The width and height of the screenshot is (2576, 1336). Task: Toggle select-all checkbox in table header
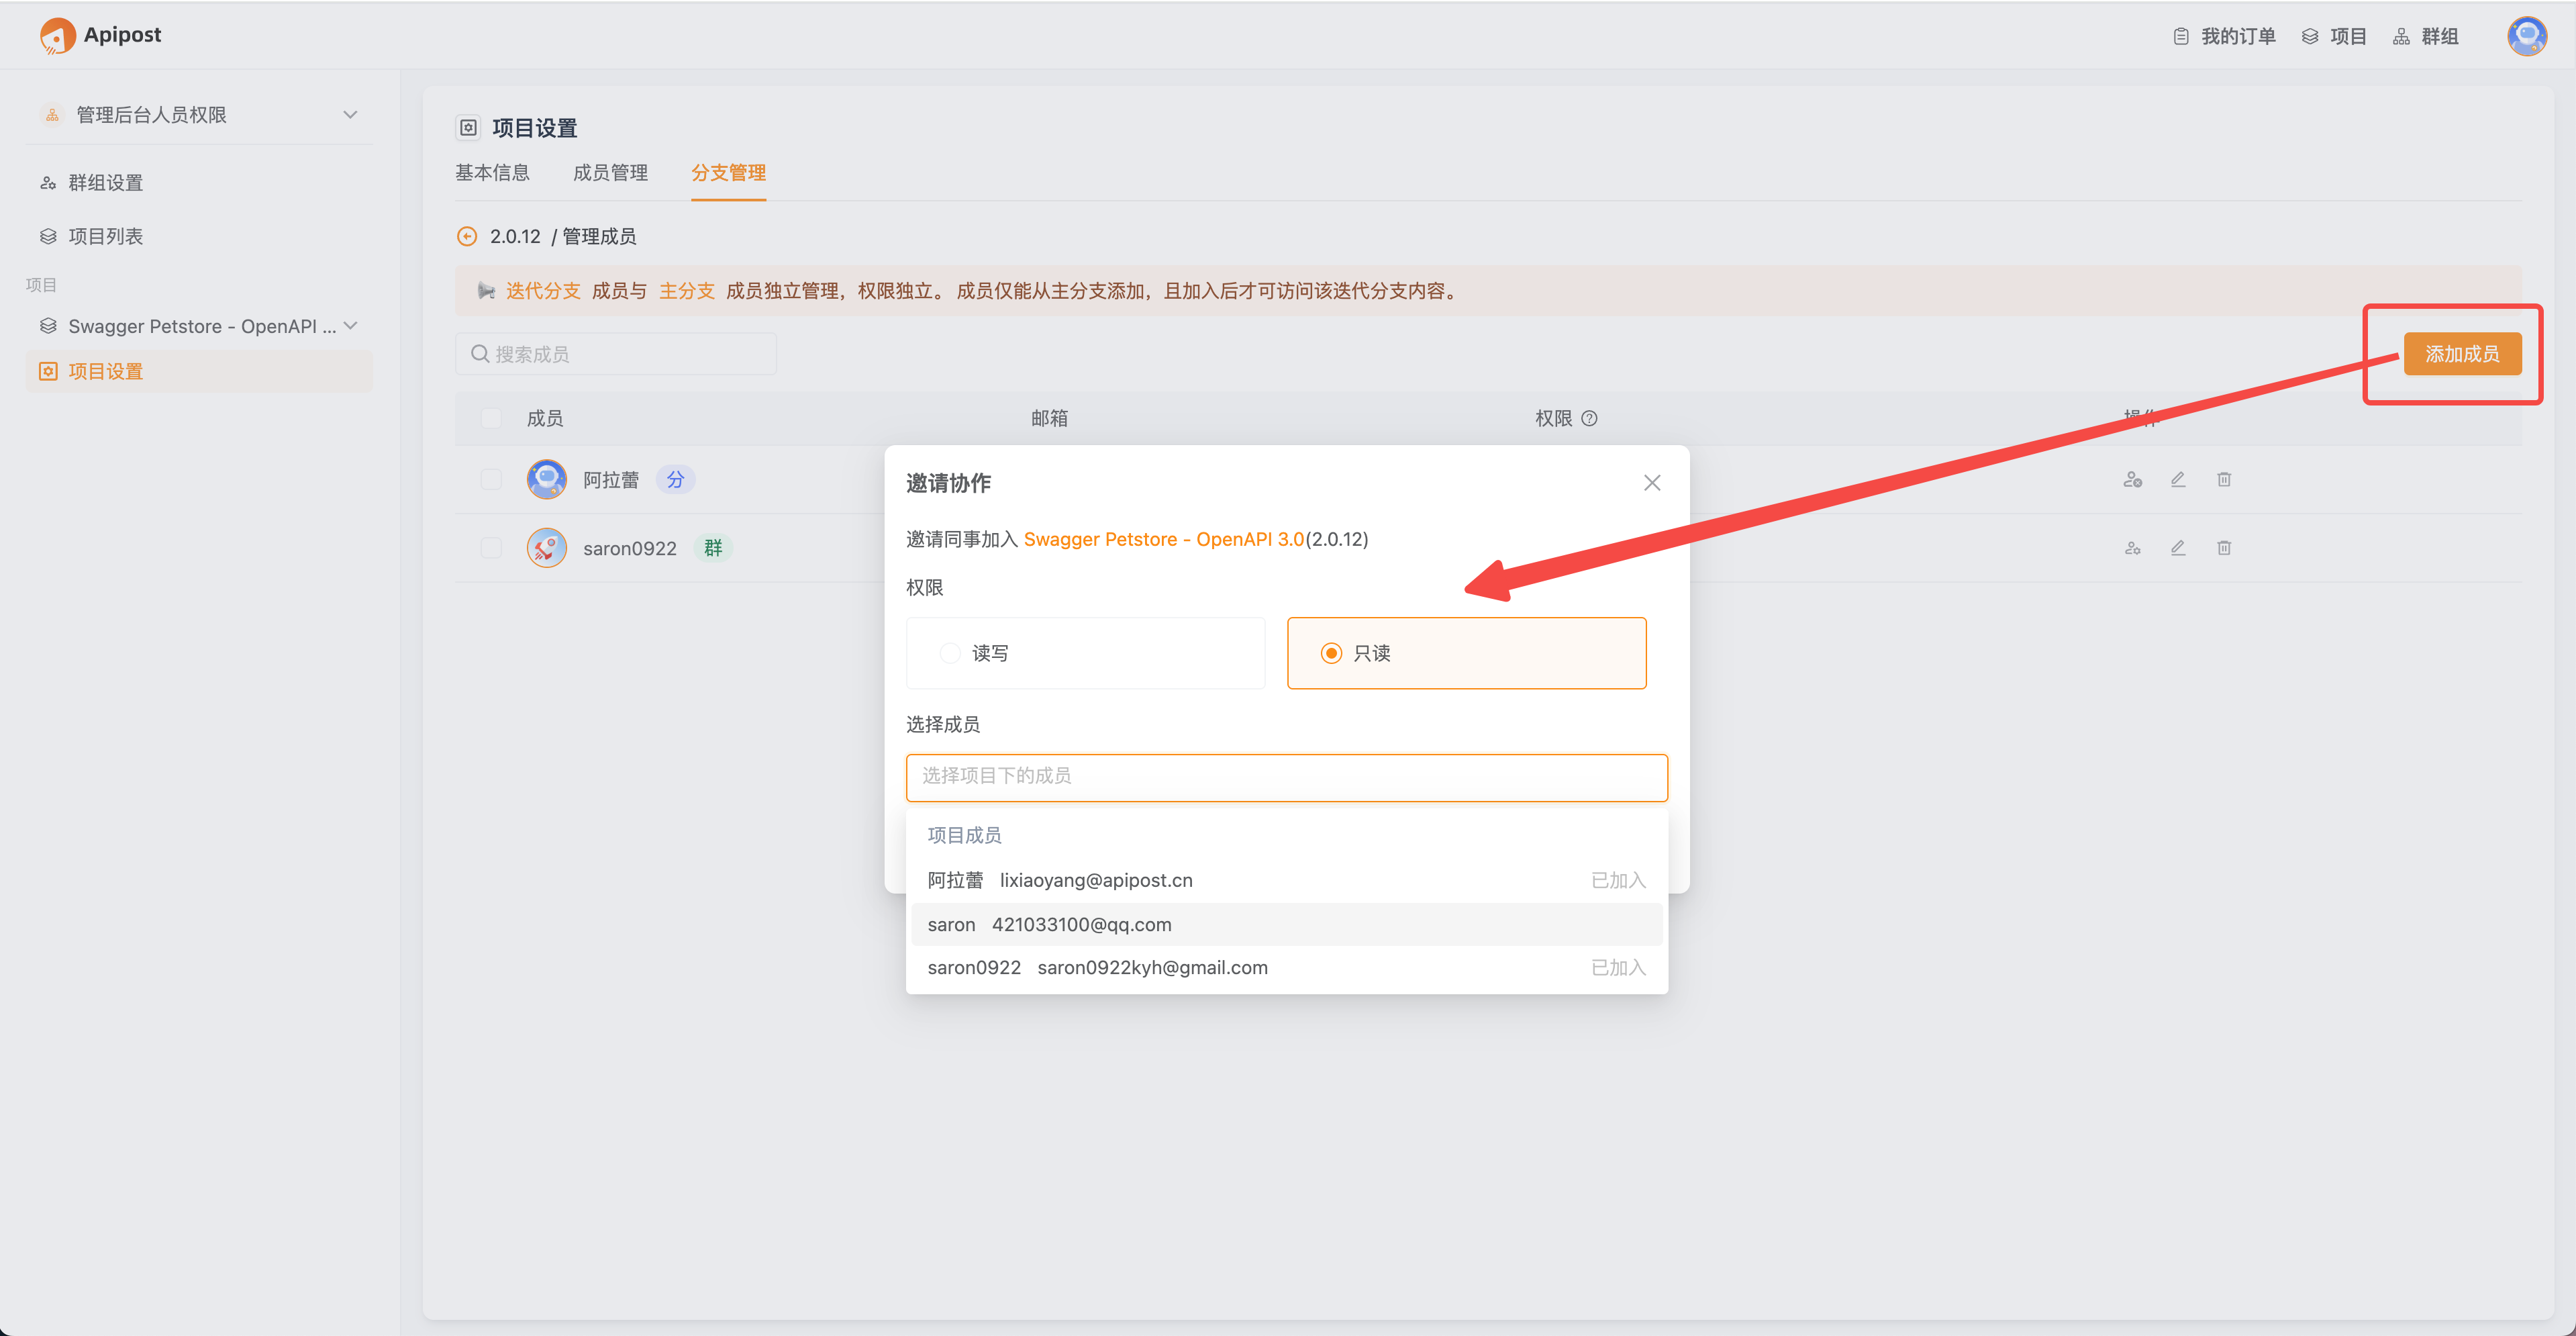point(491,418)
